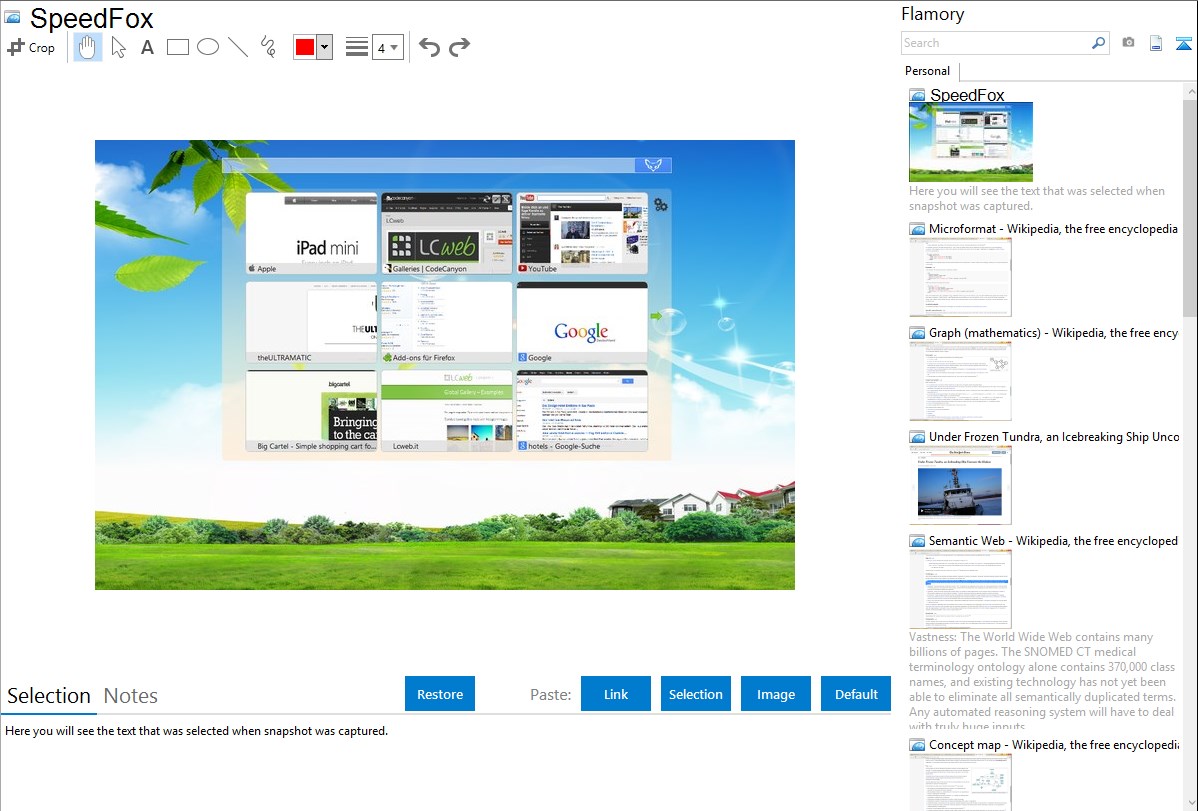Screen dimensions: 1198x811
Task: Activate the hand pan tool
Action: (87, 47)
